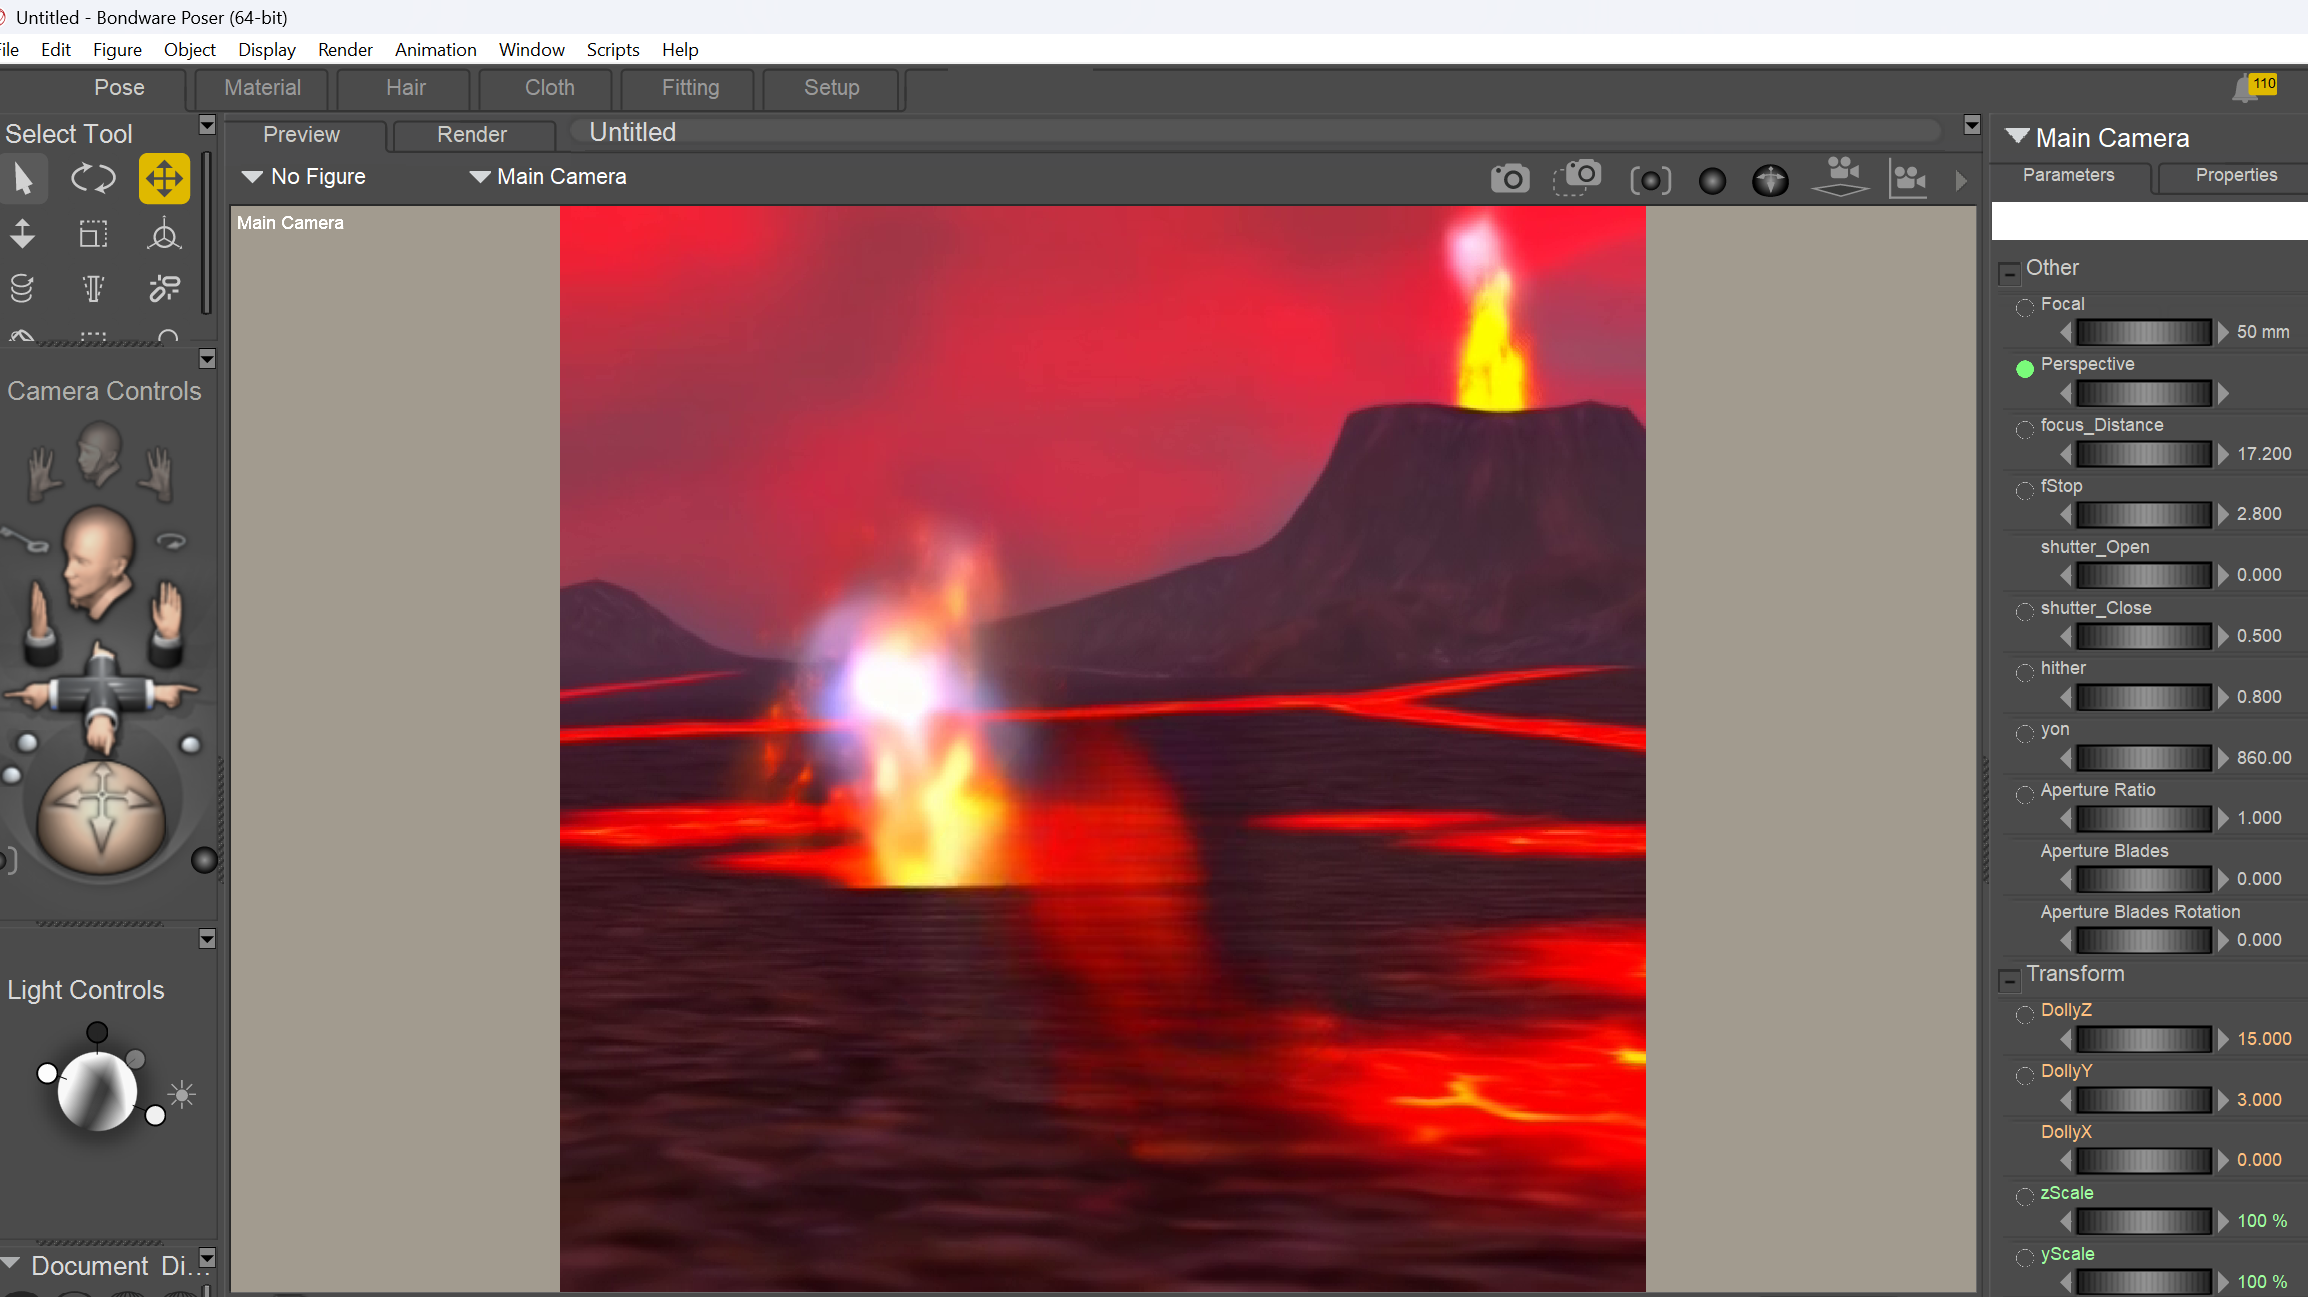The height and width of the screenshot is (1297, 2308).
Task: Click the camera over ground plane icon
Action: point(1841,176)
